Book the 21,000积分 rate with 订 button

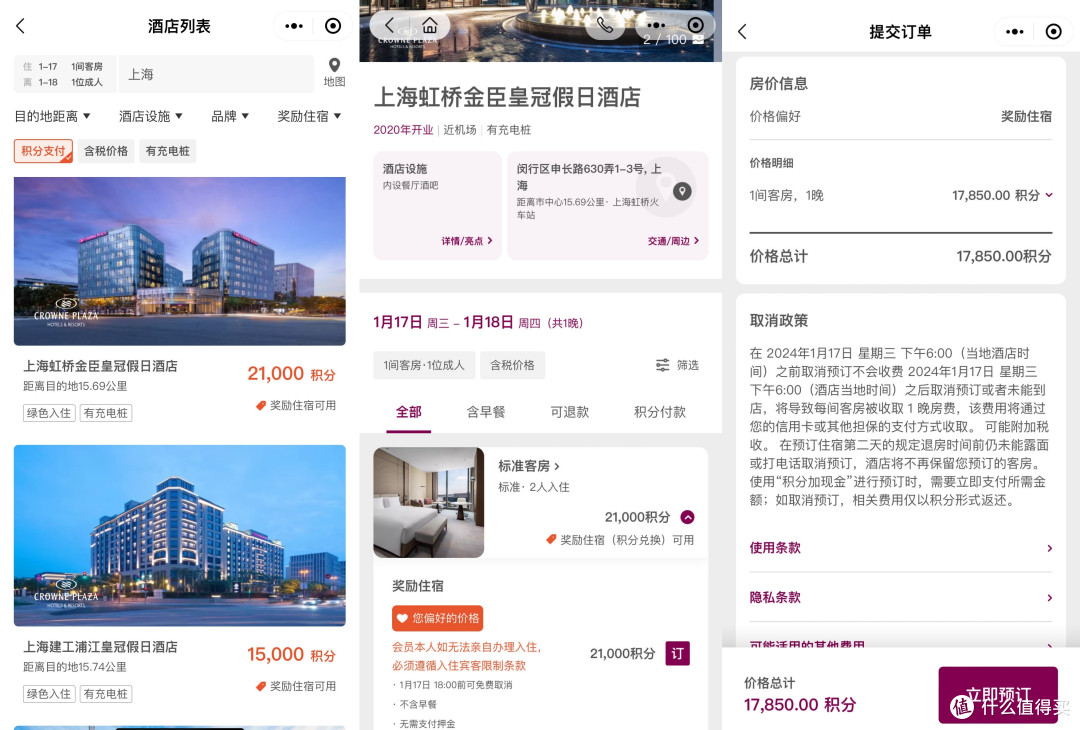pyautogui.click(x=678, y=654)
